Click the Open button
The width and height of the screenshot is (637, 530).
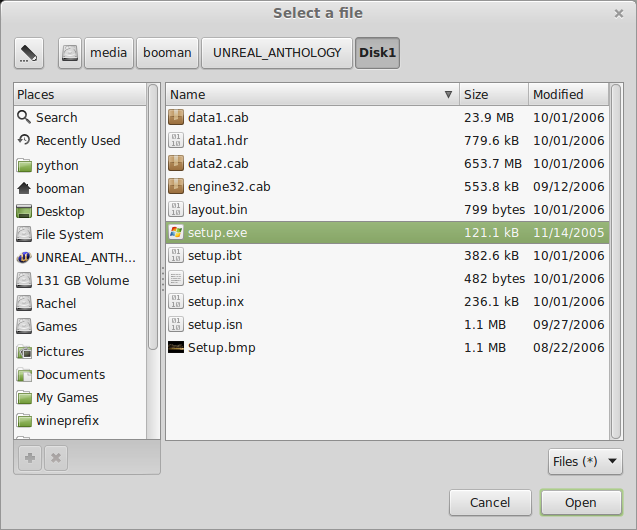click(581, 503)
